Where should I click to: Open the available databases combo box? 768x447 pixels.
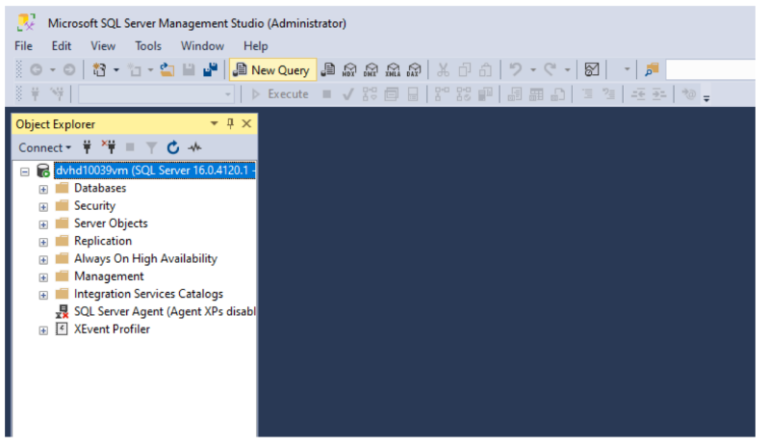pos(156,94)
